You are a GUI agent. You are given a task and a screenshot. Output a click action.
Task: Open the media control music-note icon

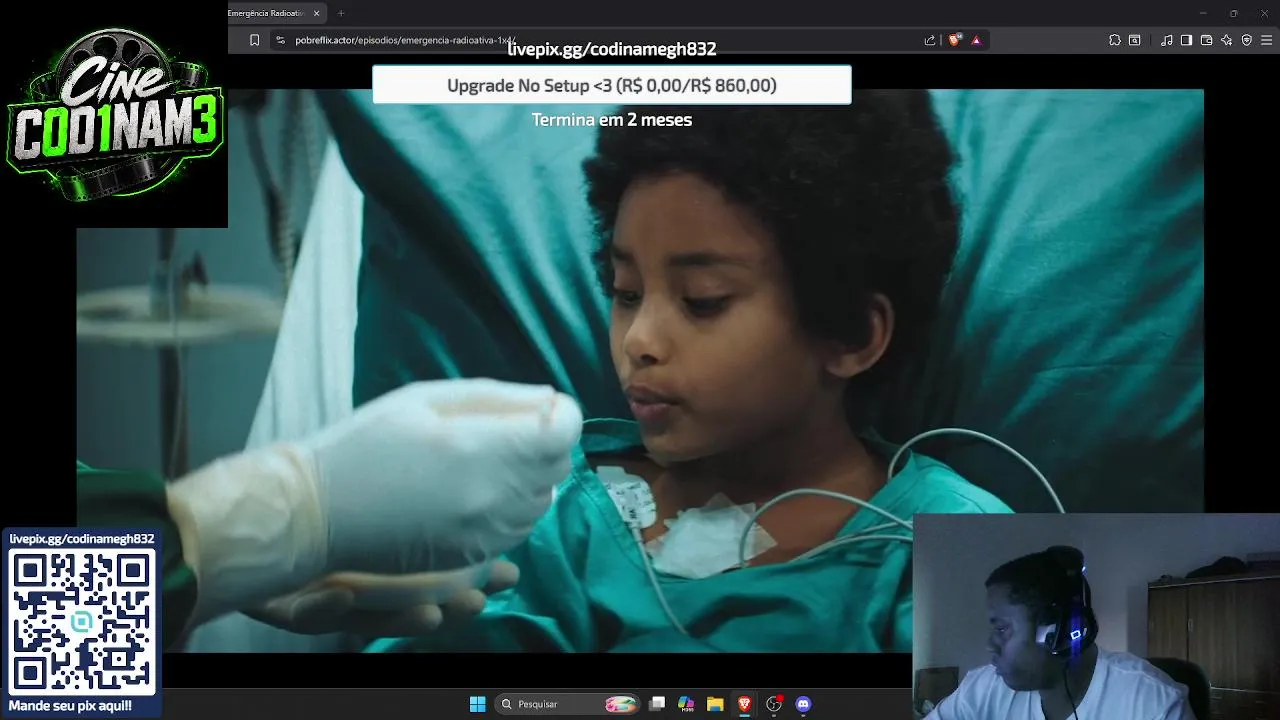1167,40
